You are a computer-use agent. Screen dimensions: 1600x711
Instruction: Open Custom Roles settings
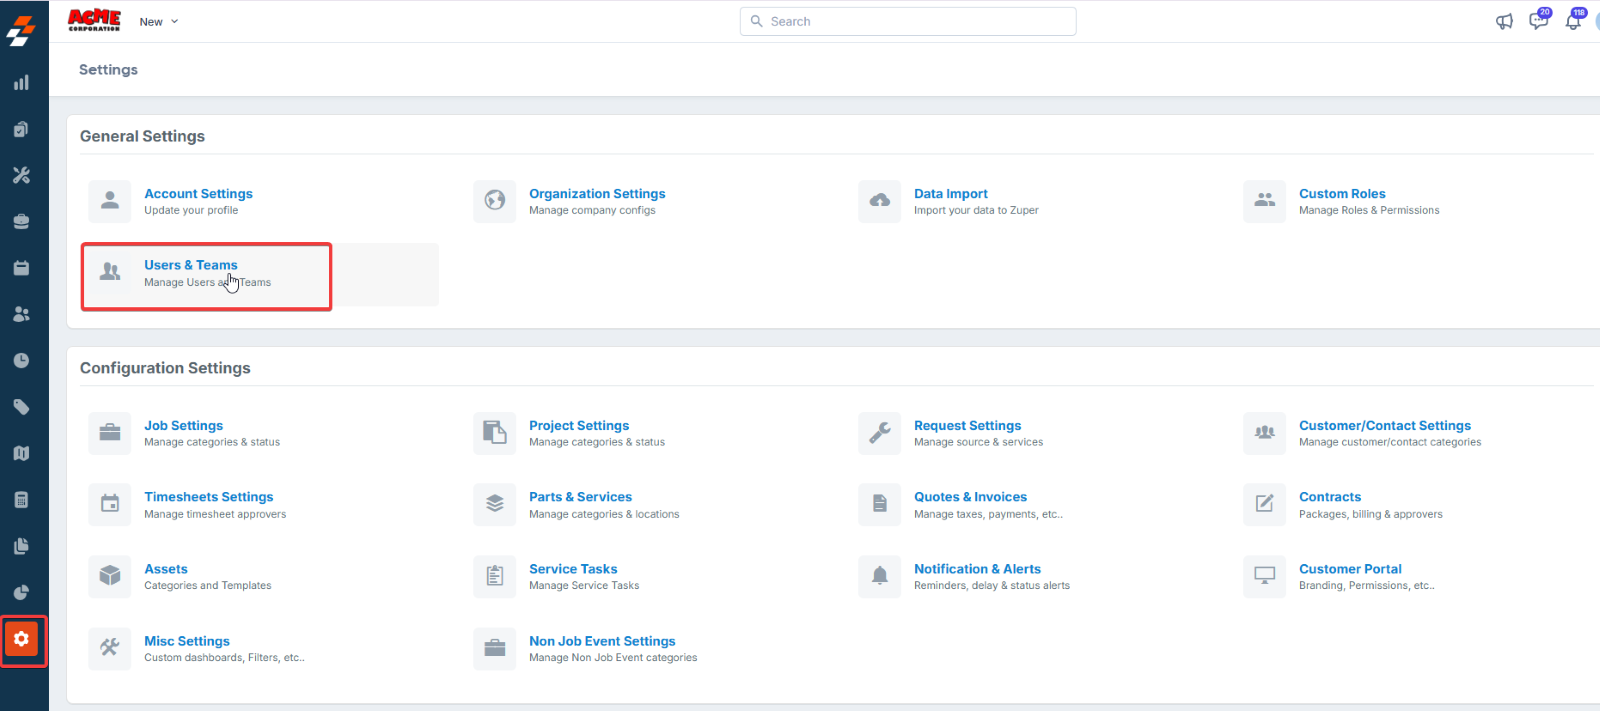tap(1342, 194)
